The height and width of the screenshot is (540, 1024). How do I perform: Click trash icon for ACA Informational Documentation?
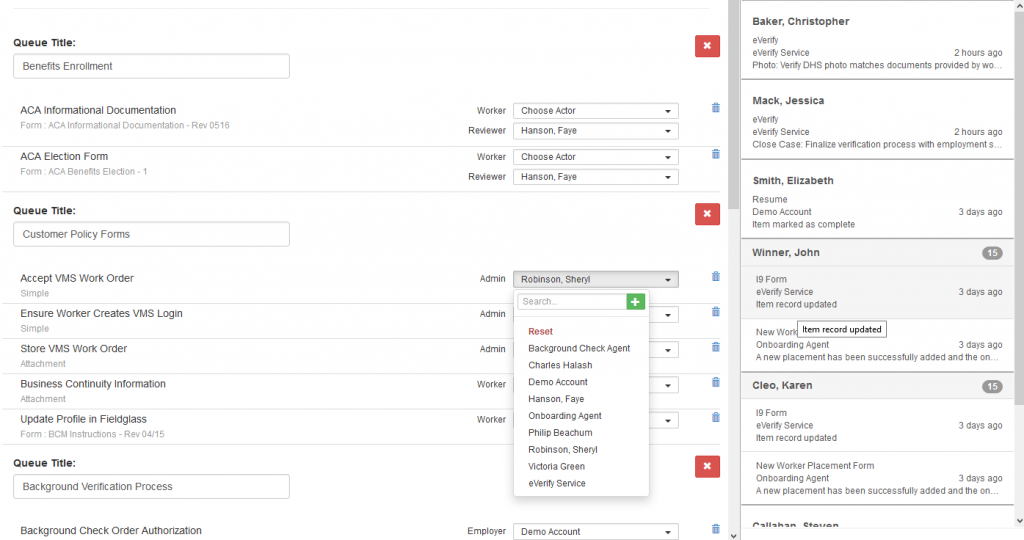click(x=715, y=108)
